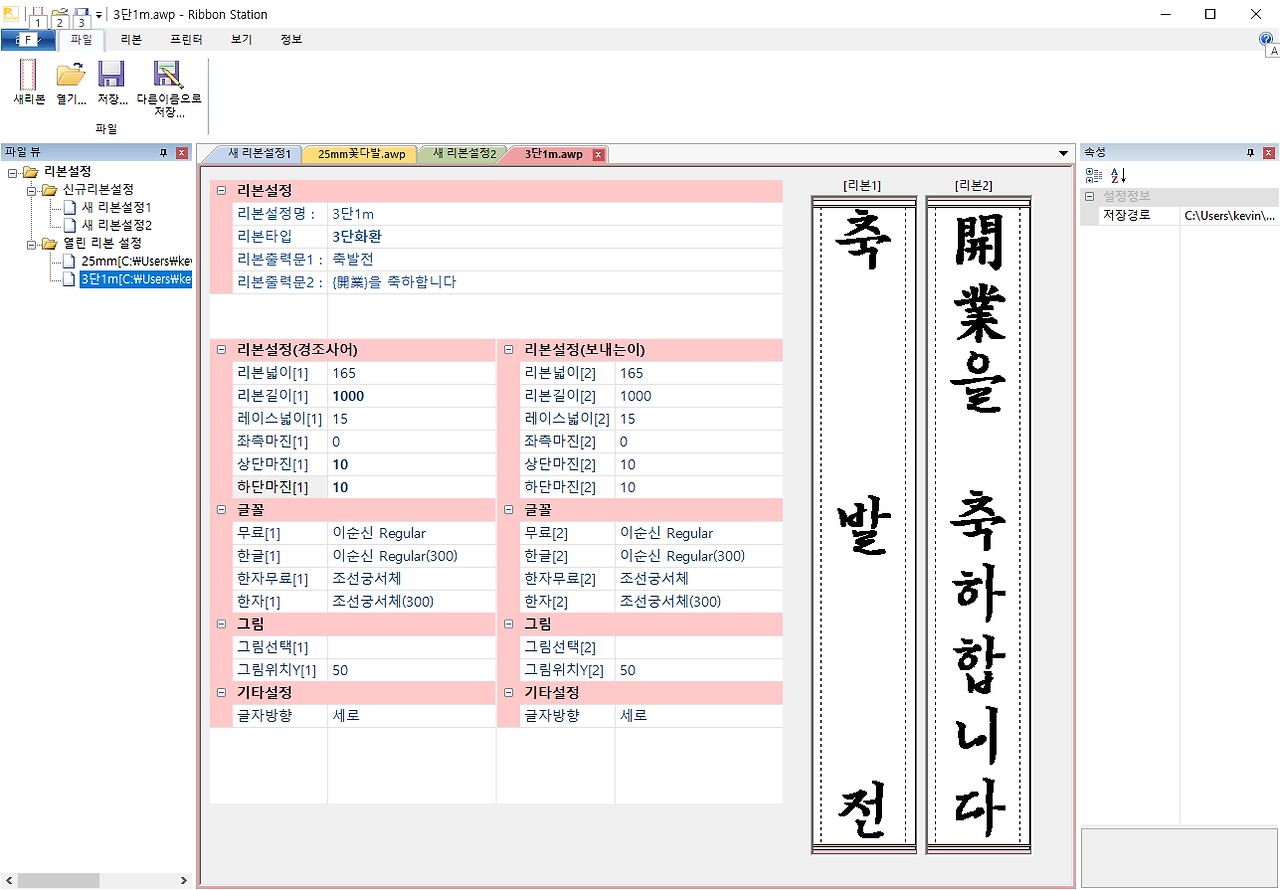Screen dimensions: 1280x890
Task: Click the blue F application button
Action: (x=28, y=39)
